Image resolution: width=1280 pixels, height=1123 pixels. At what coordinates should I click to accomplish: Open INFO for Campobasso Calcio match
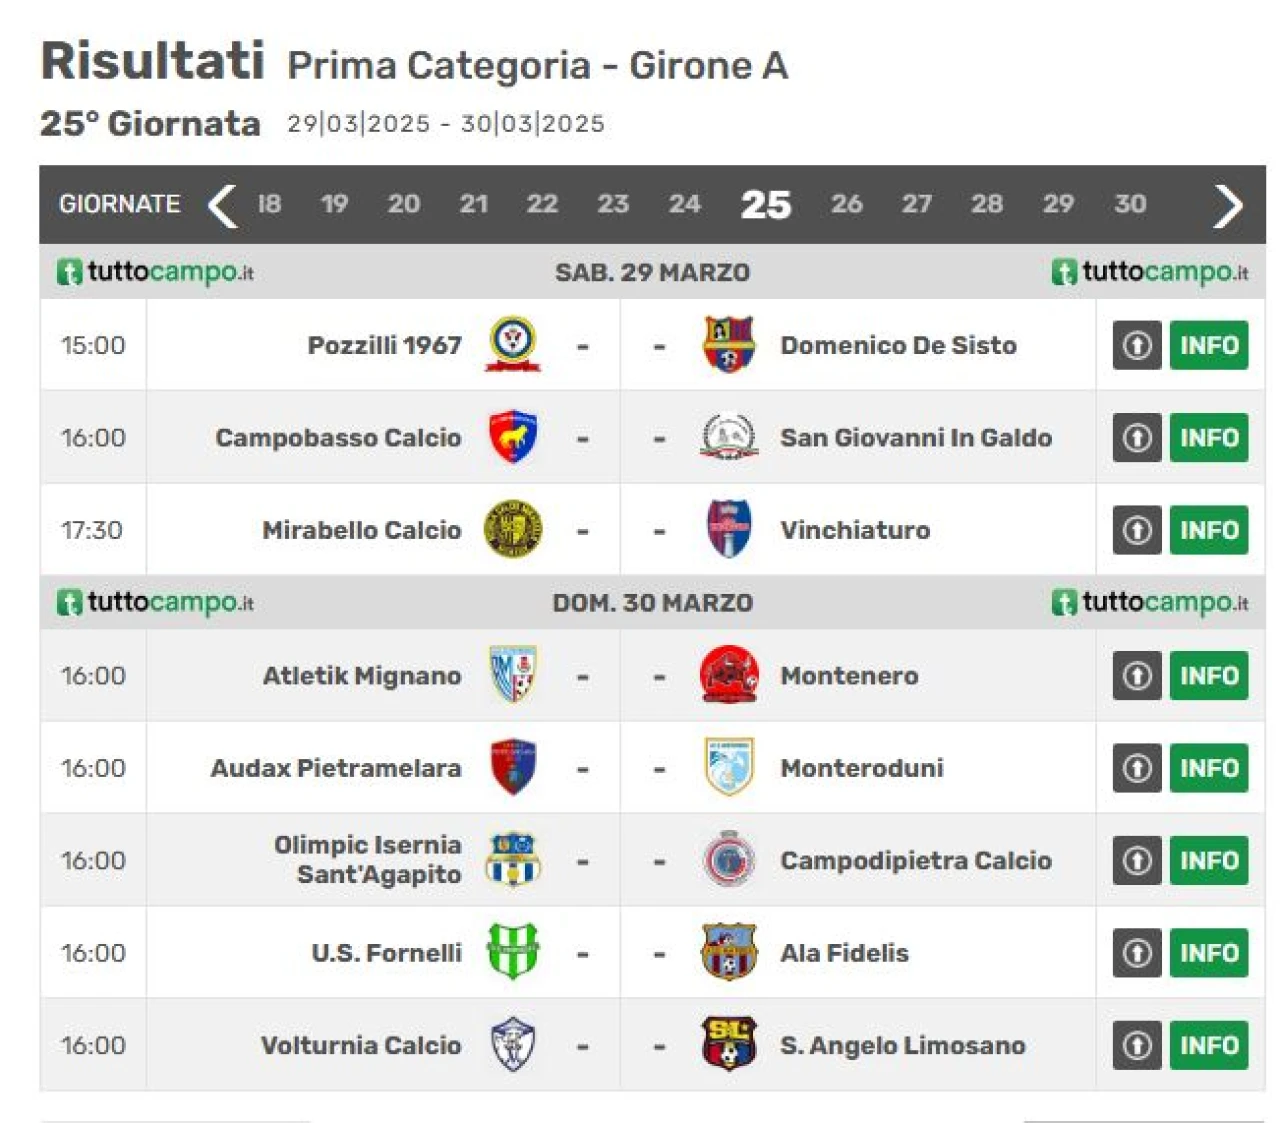(1209, 437)
